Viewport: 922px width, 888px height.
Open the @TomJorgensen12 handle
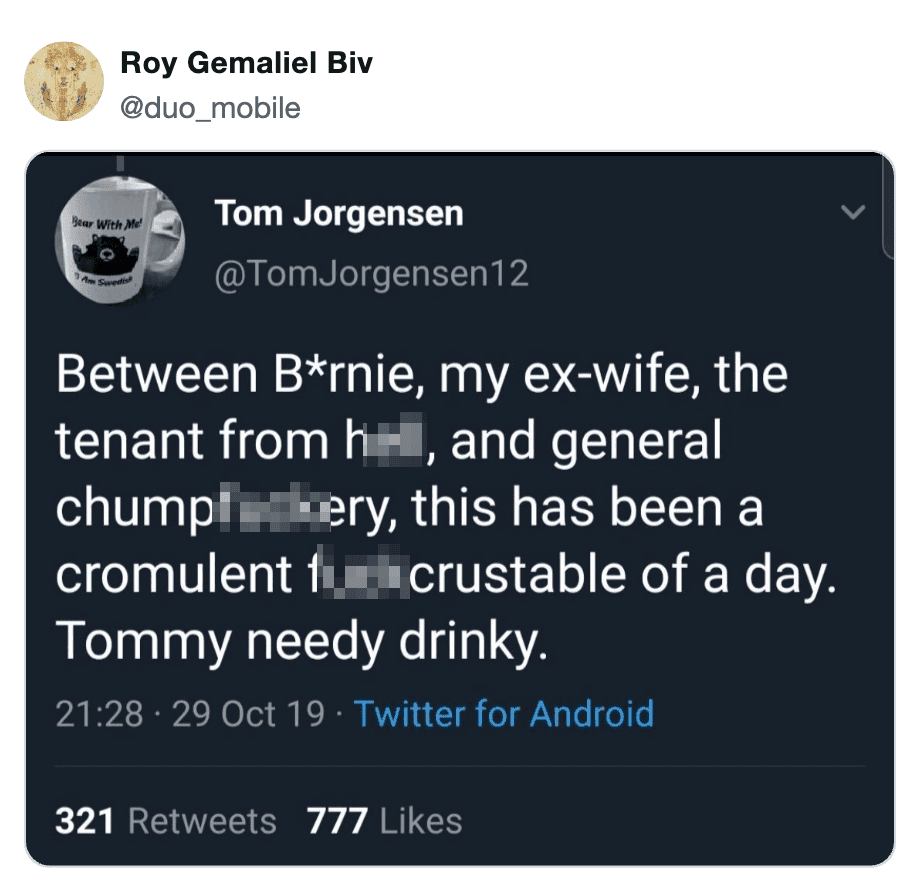point(371,273)
